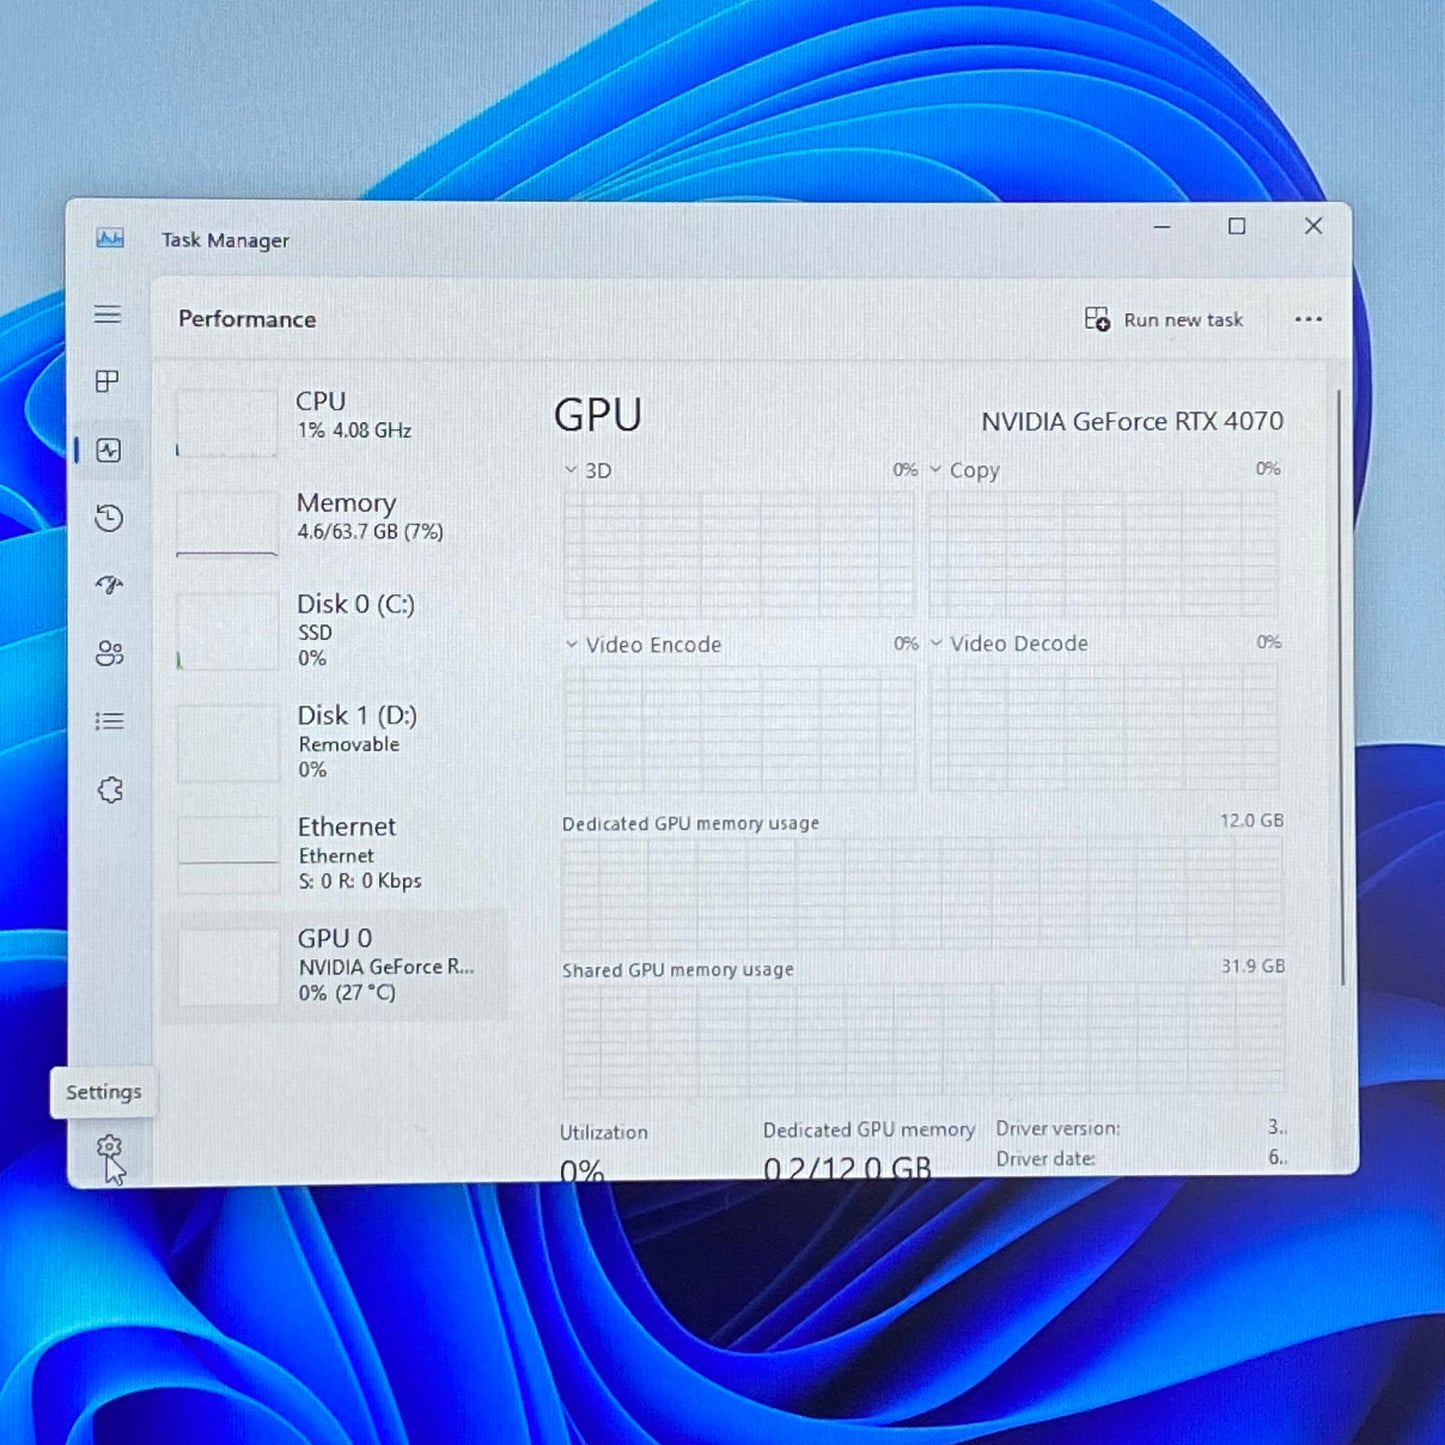1445x1445 pixels.
Task: Select the Performance page icon in sidebar
Action: click(x=109, y=450)
